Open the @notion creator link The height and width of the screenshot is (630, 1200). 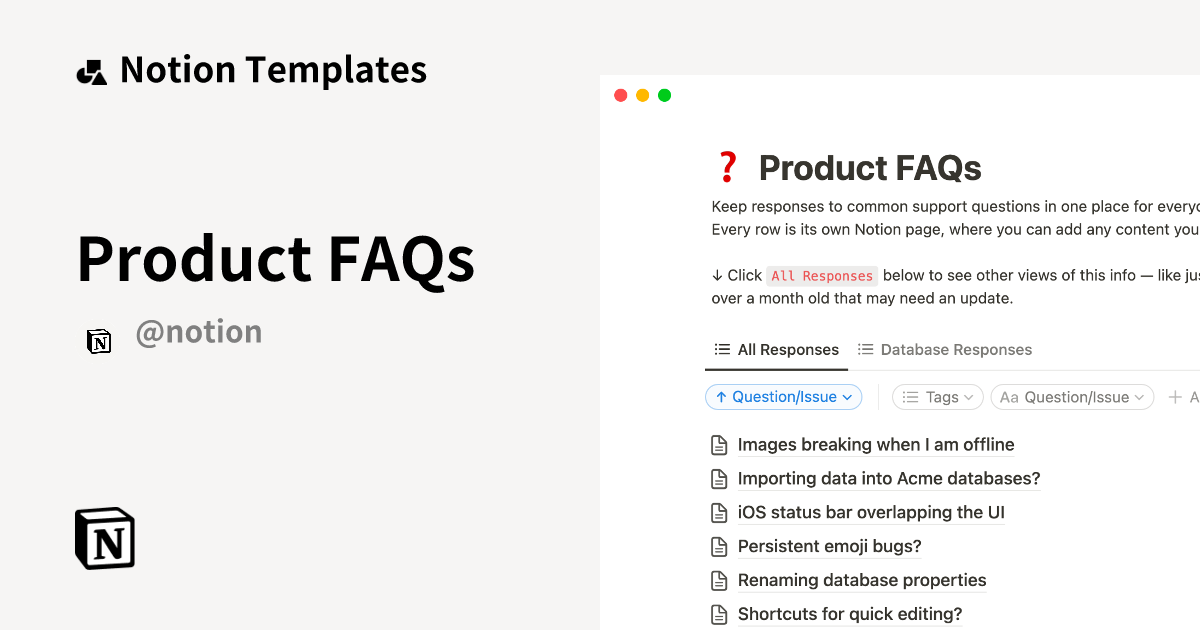(x=199, y=332)
